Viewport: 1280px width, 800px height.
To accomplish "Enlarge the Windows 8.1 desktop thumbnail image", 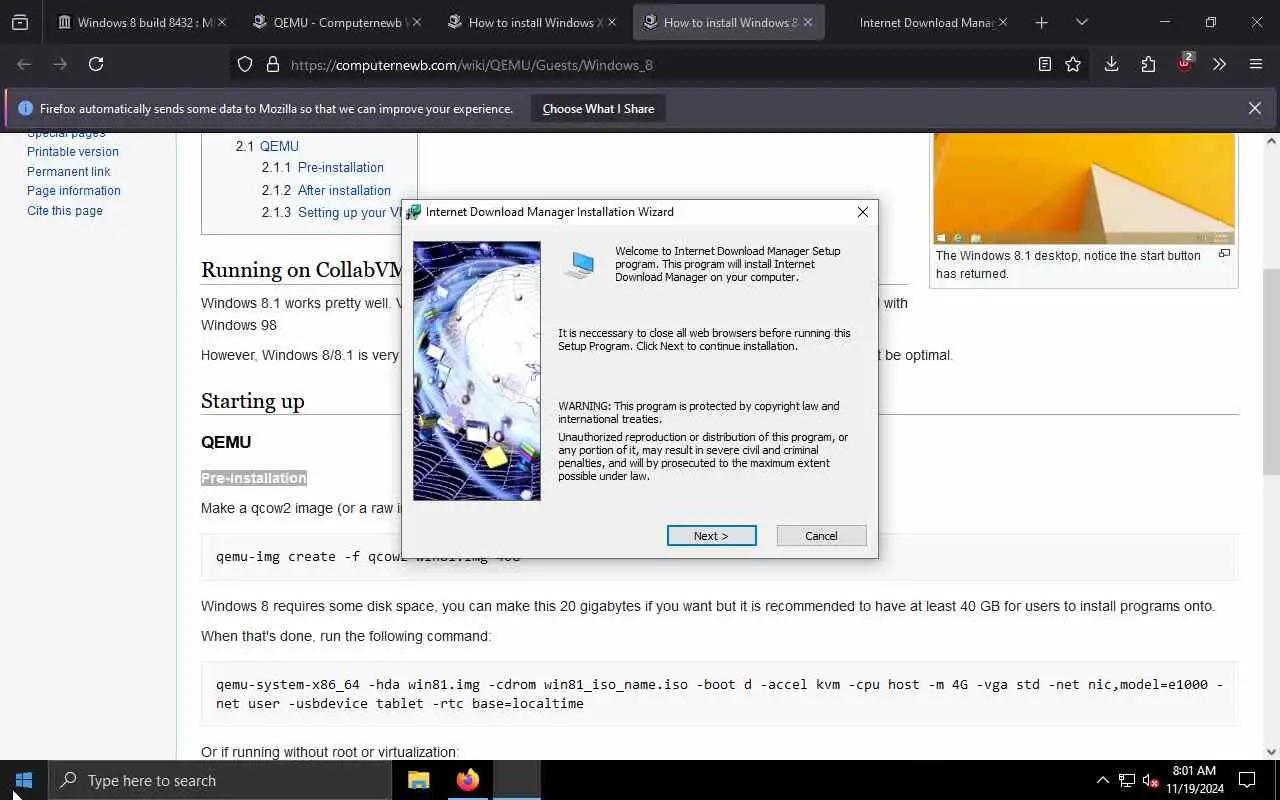I will [1084, 189].
